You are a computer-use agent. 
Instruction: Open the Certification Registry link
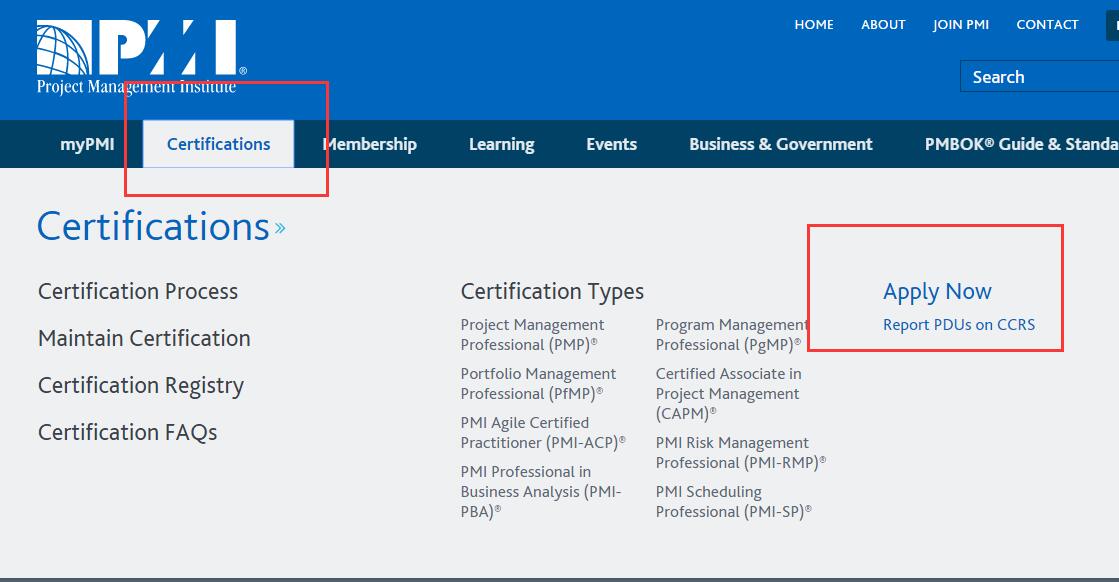pos(141,386)
